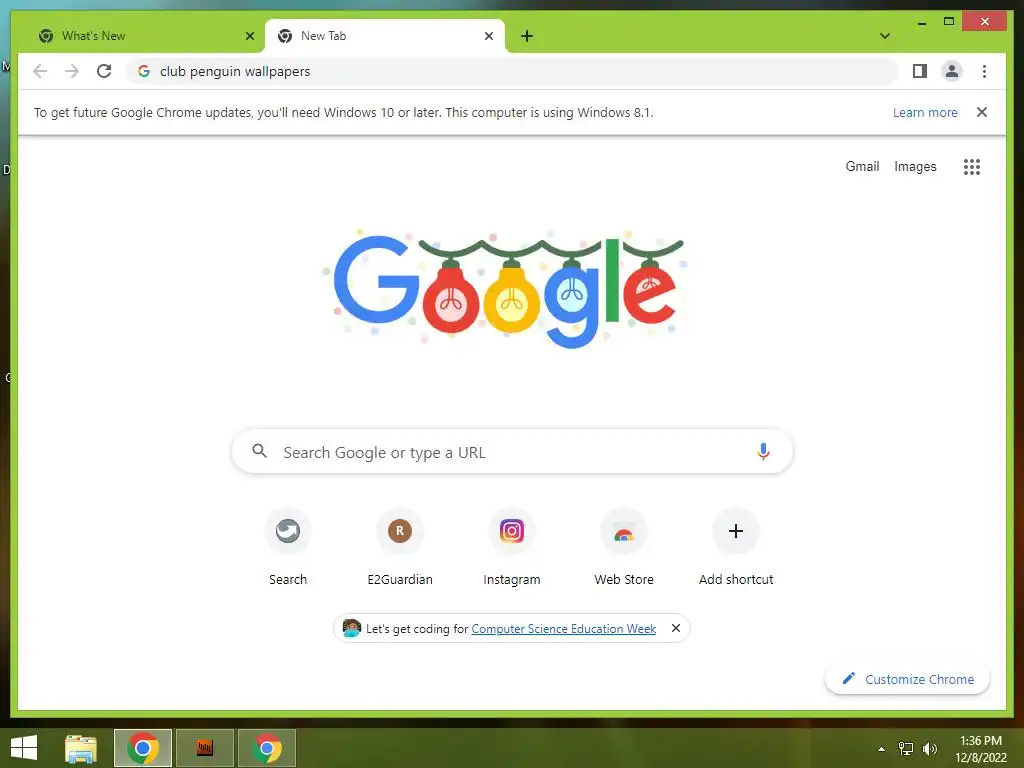The width and height of the screenshot is (1024, 768).
Task: Open the Web Store shortcut tile
Action: click(x=624, y=547)
